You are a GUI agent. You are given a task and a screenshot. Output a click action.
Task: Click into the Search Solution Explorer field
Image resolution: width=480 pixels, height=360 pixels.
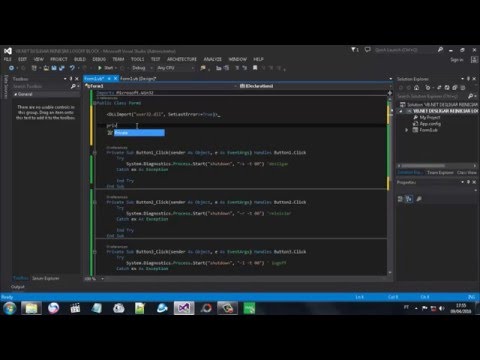tap(432, 96)
